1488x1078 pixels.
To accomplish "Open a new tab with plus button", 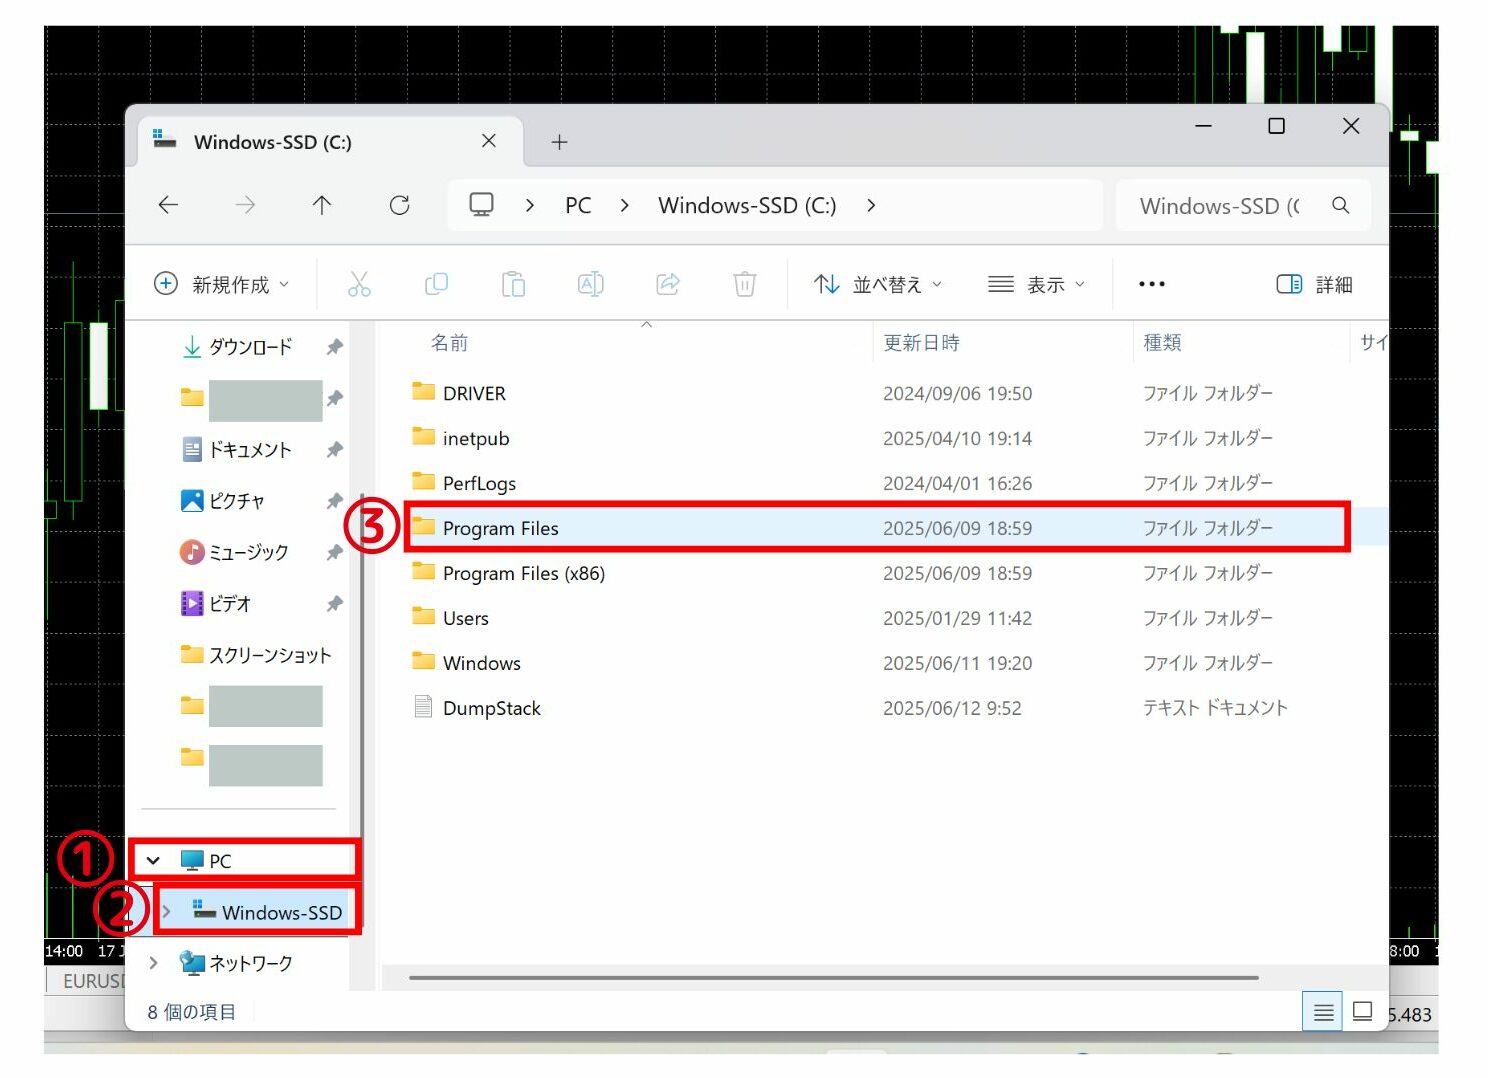I will [x=559, y=142].
